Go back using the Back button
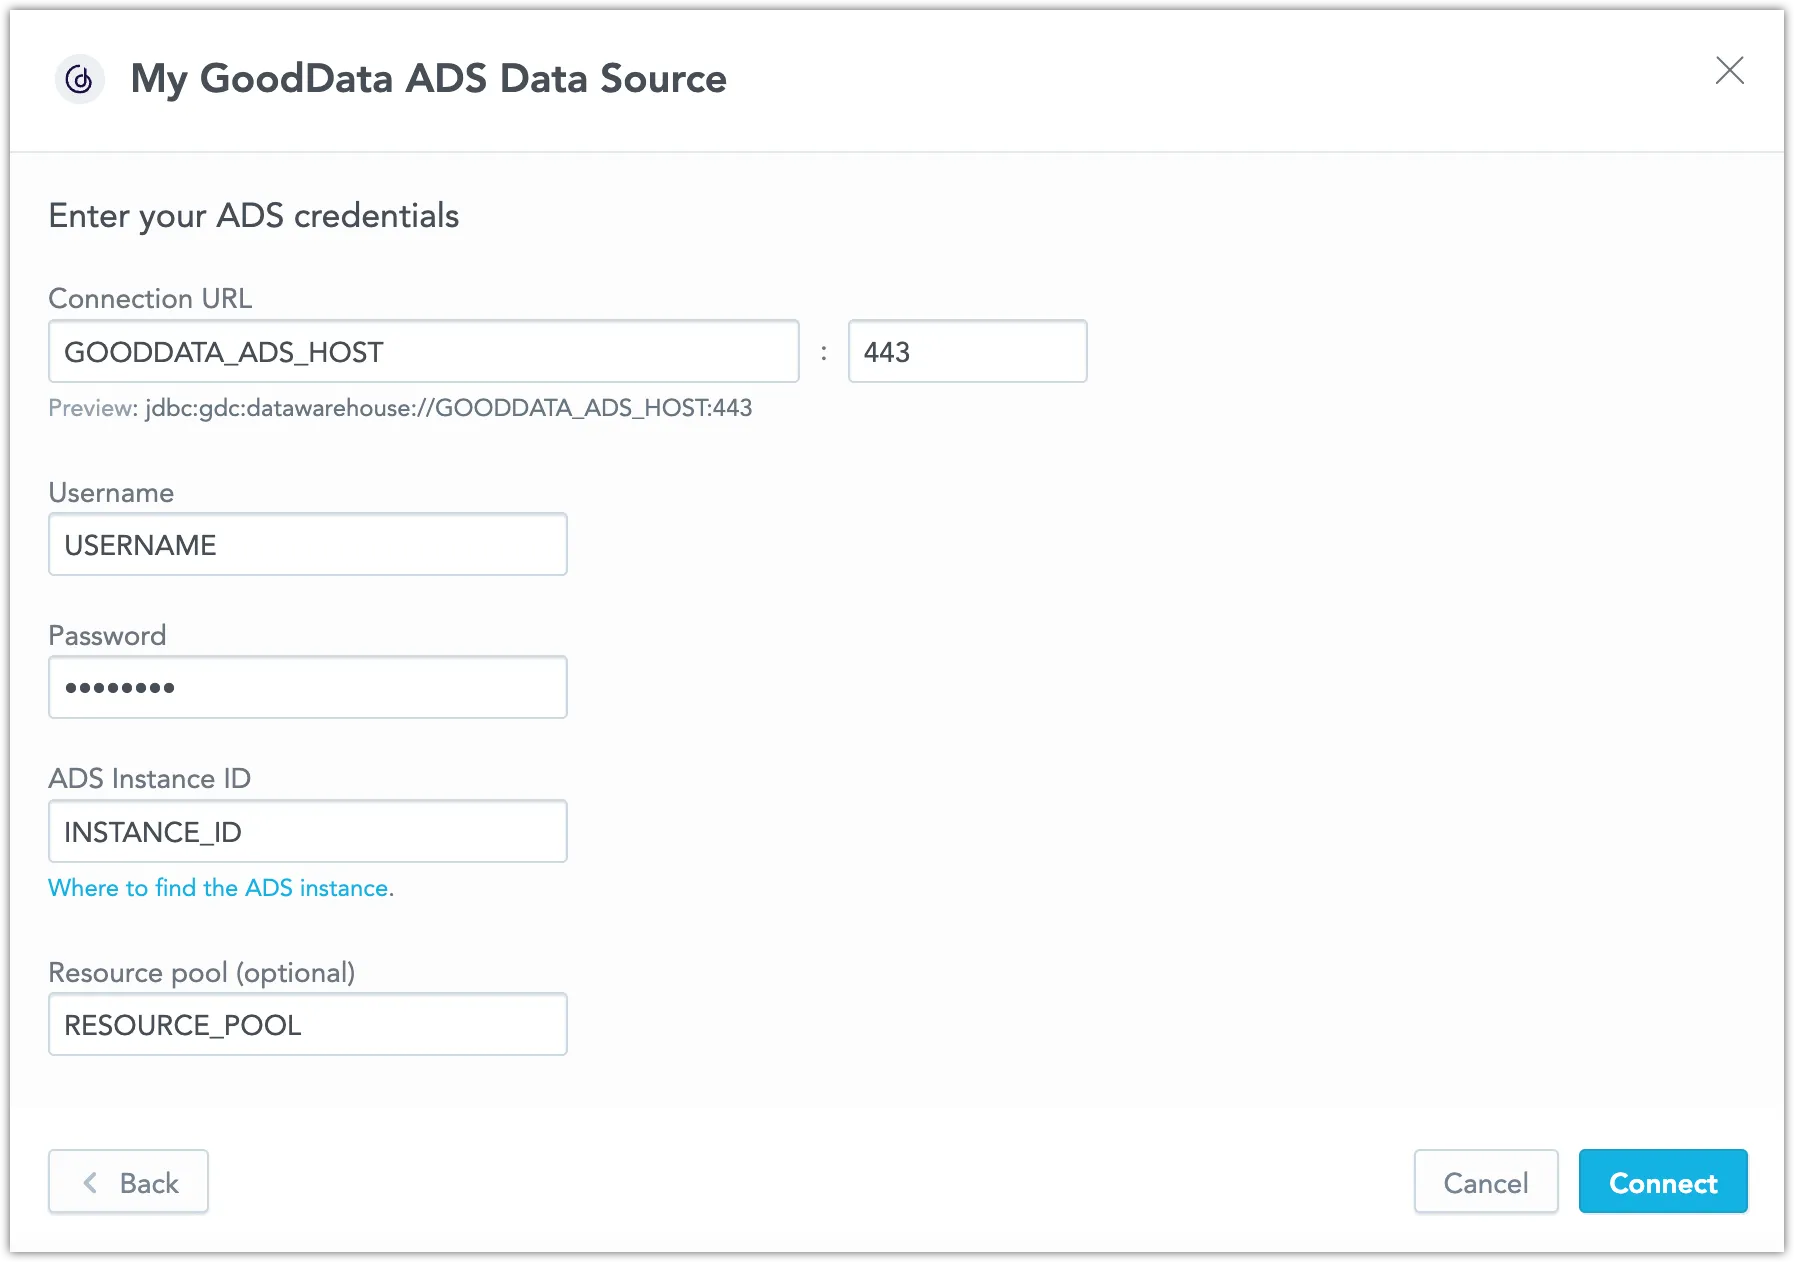This screenshot has width=1794, height=1262. [x=128, y=1182]
